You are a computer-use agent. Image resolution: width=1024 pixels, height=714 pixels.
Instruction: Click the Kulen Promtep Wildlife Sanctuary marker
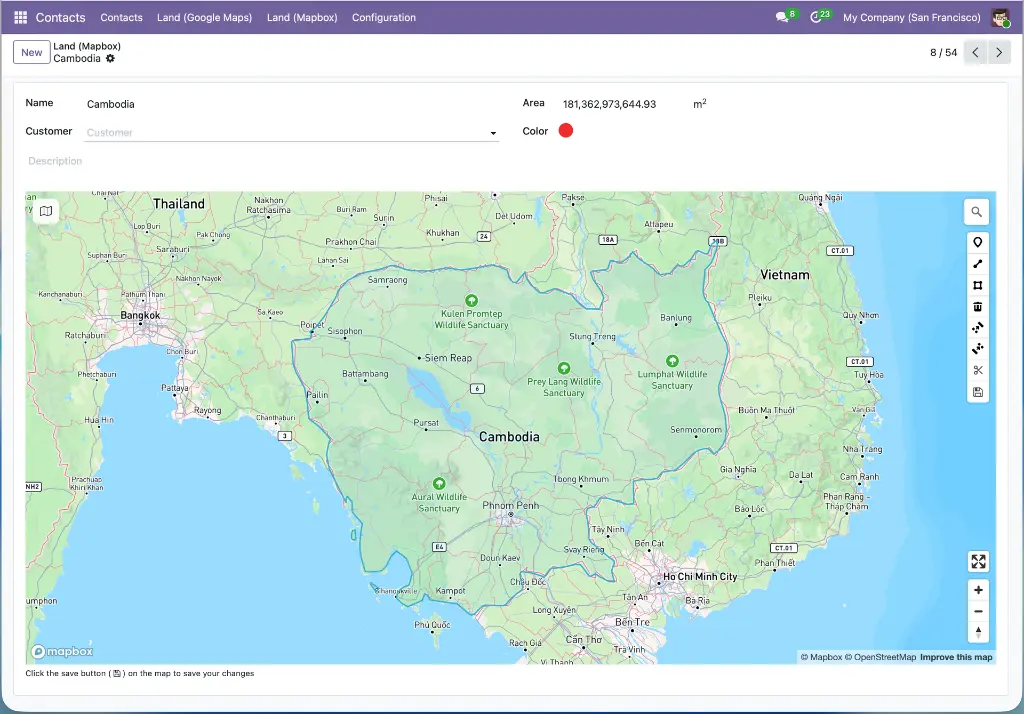click(x=472, y=300)
